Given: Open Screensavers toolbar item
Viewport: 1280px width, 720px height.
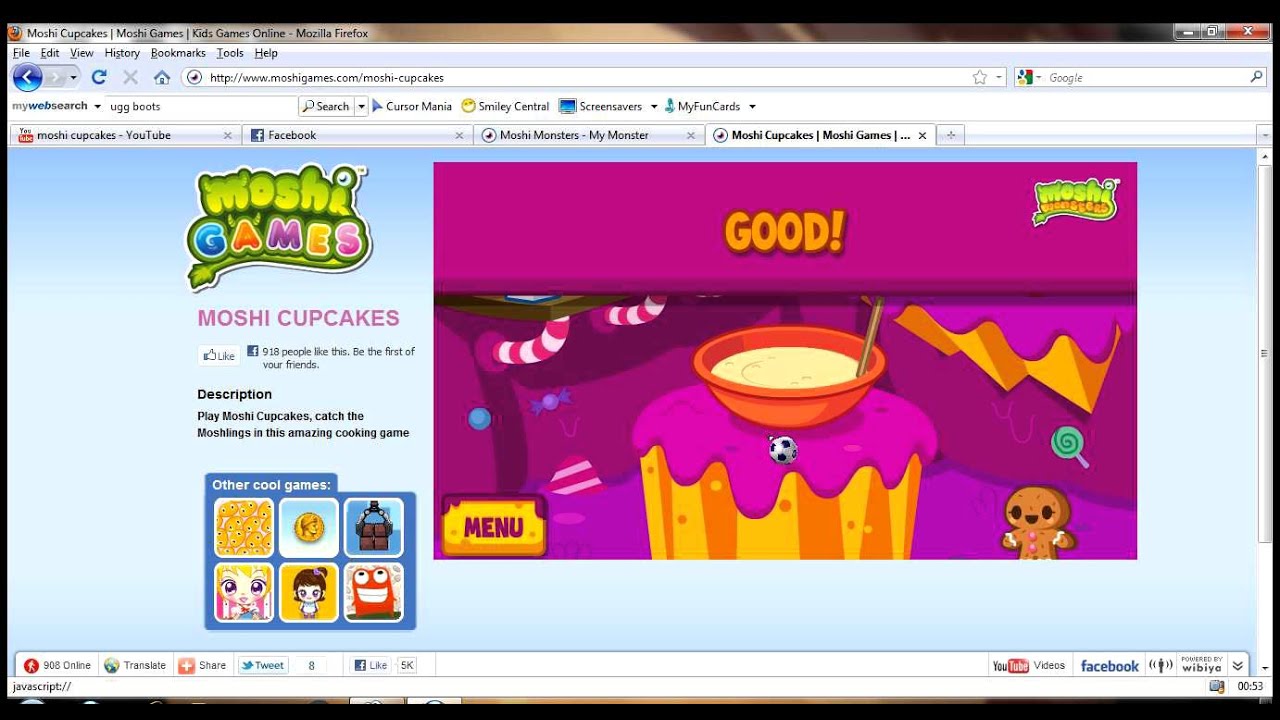Looking at the screenshot, I should 601,106.
